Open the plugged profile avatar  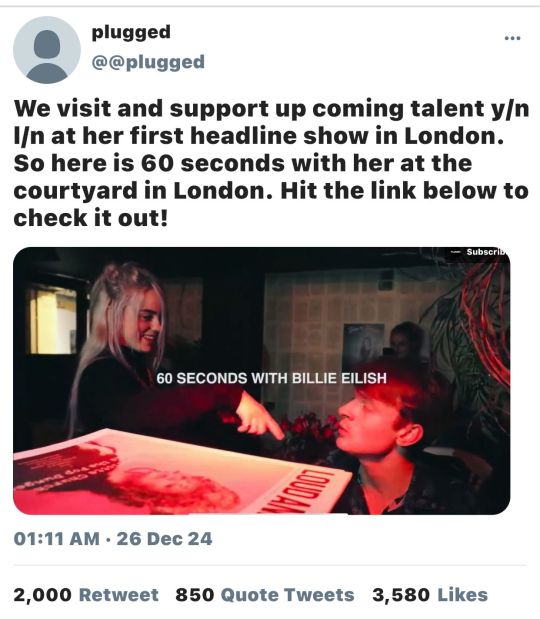pos(47,50)
